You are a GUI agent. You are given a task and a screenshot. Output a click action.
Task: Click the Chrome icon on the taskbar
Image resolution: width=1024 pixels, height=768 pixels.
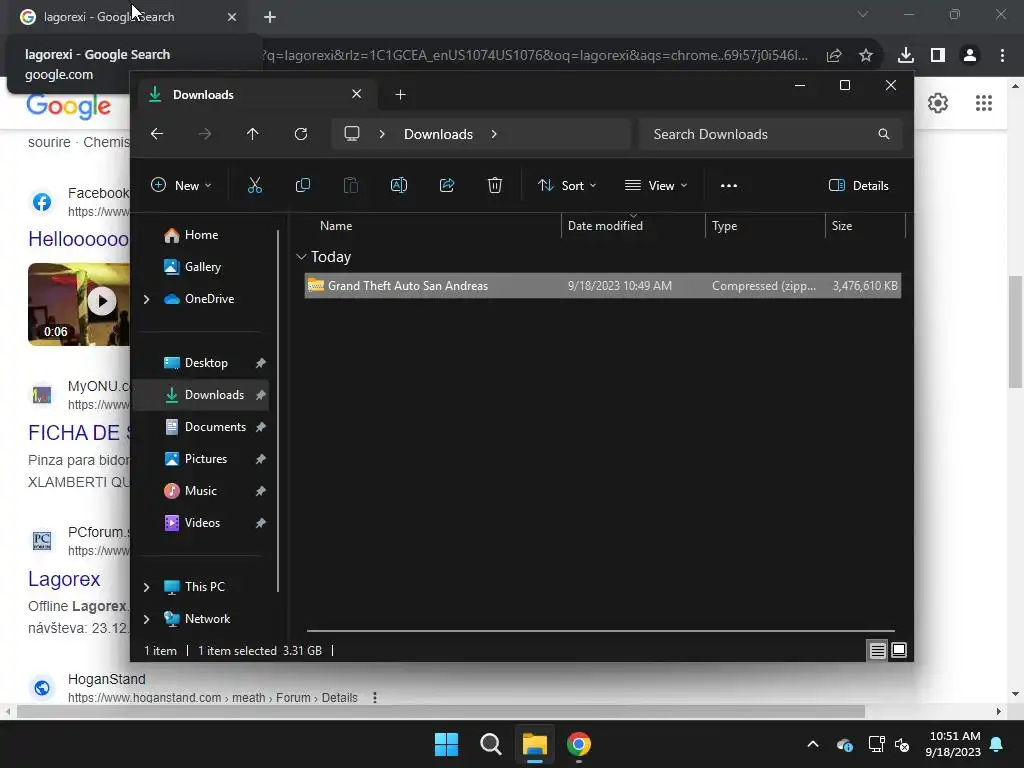[x=579, y=744]
